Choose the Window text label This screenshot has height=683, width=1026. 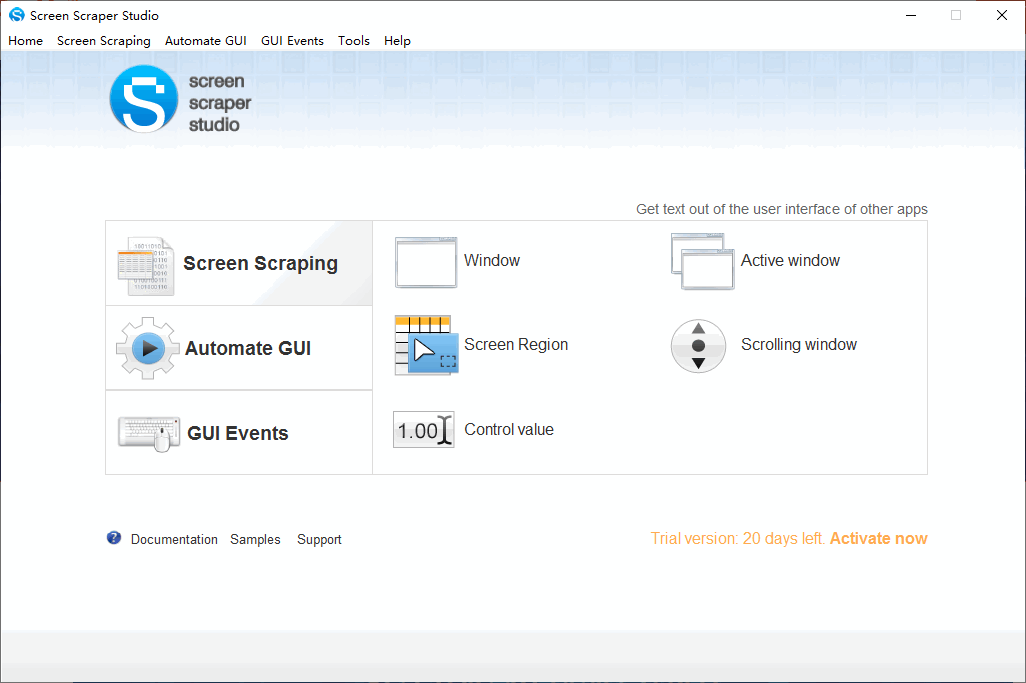(x=492, y=260)
